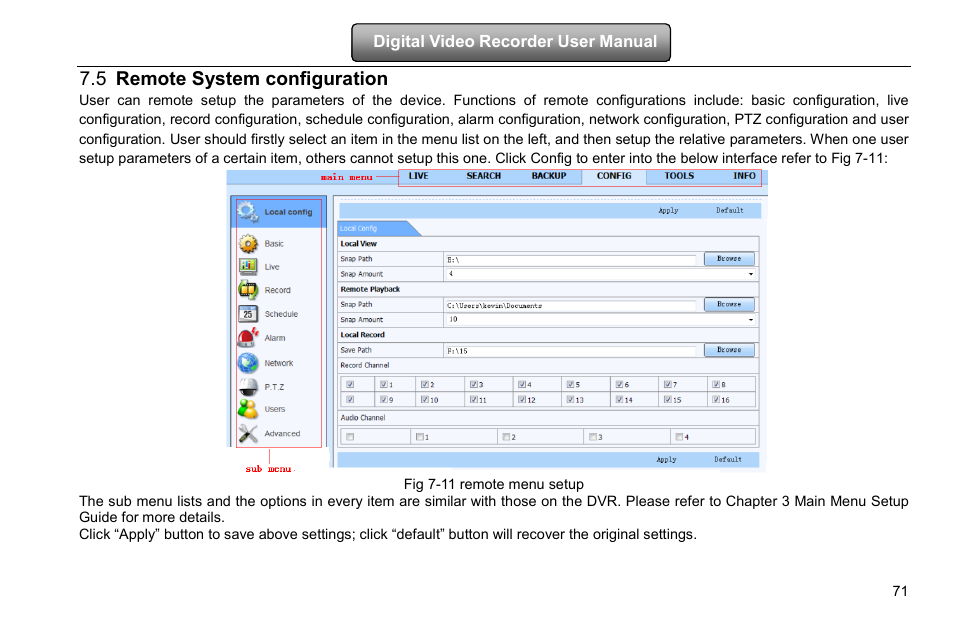
Task: Enable audio channel 2
Action: (506, 436)
